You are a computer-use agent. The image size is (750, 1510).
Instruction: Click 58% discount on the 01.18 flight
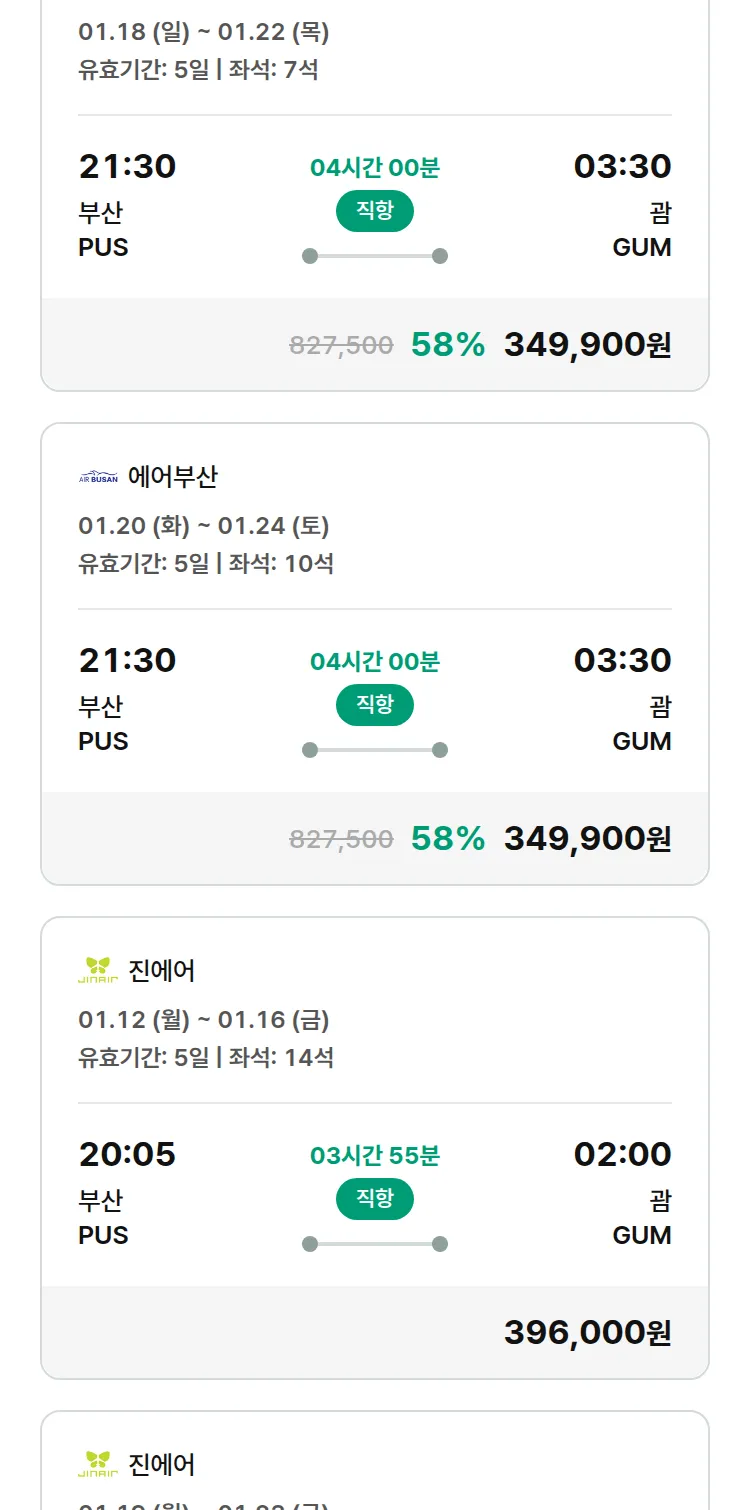coord(447,344)
